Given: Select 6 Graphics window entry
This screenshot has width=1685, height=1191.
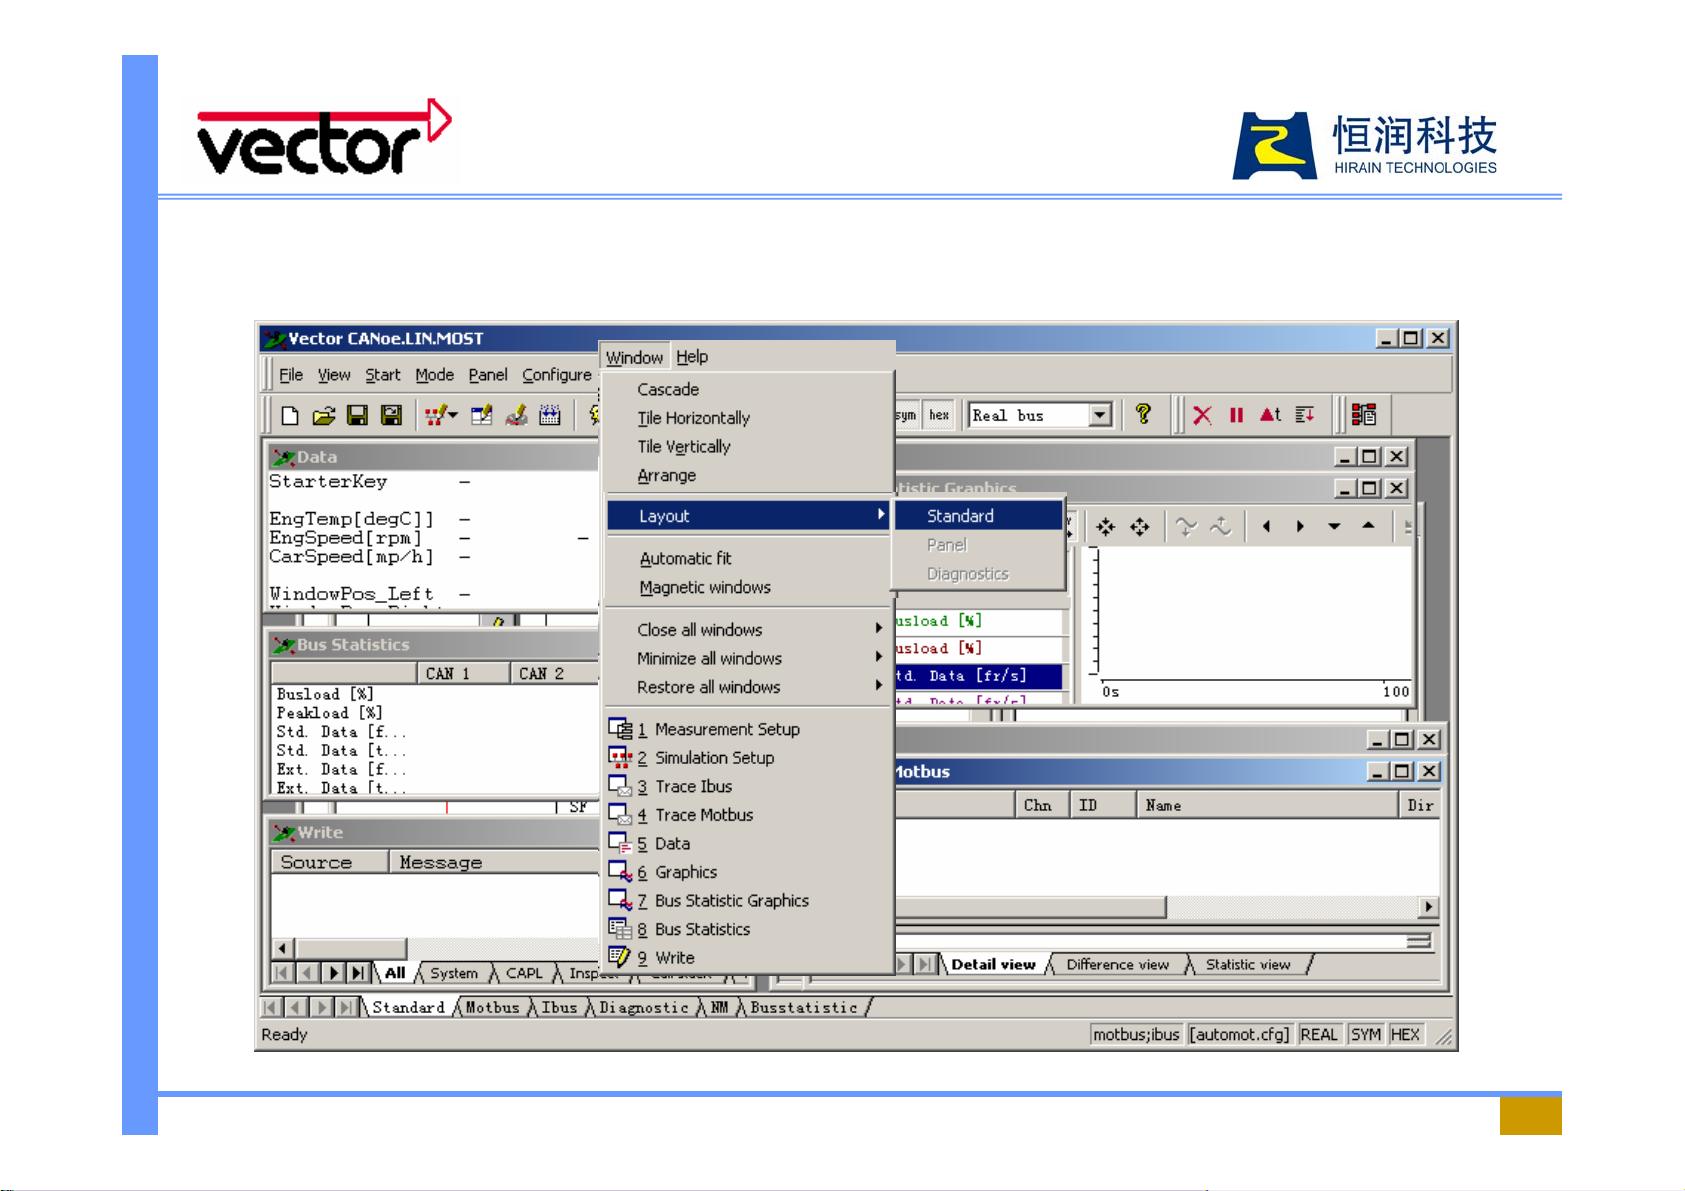Looking at the screenshot, I should (x=748, y=872).
